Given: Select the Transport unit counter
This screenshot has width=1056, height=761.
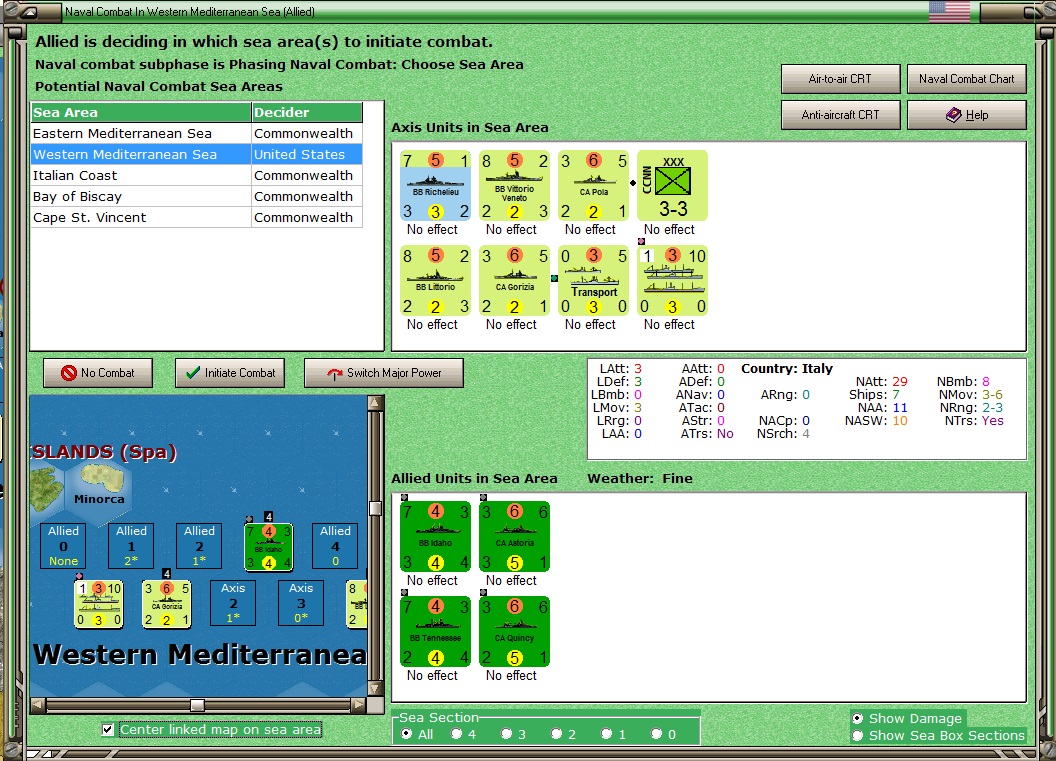Looking at the screenshot, I should click(x=593, y=281).
